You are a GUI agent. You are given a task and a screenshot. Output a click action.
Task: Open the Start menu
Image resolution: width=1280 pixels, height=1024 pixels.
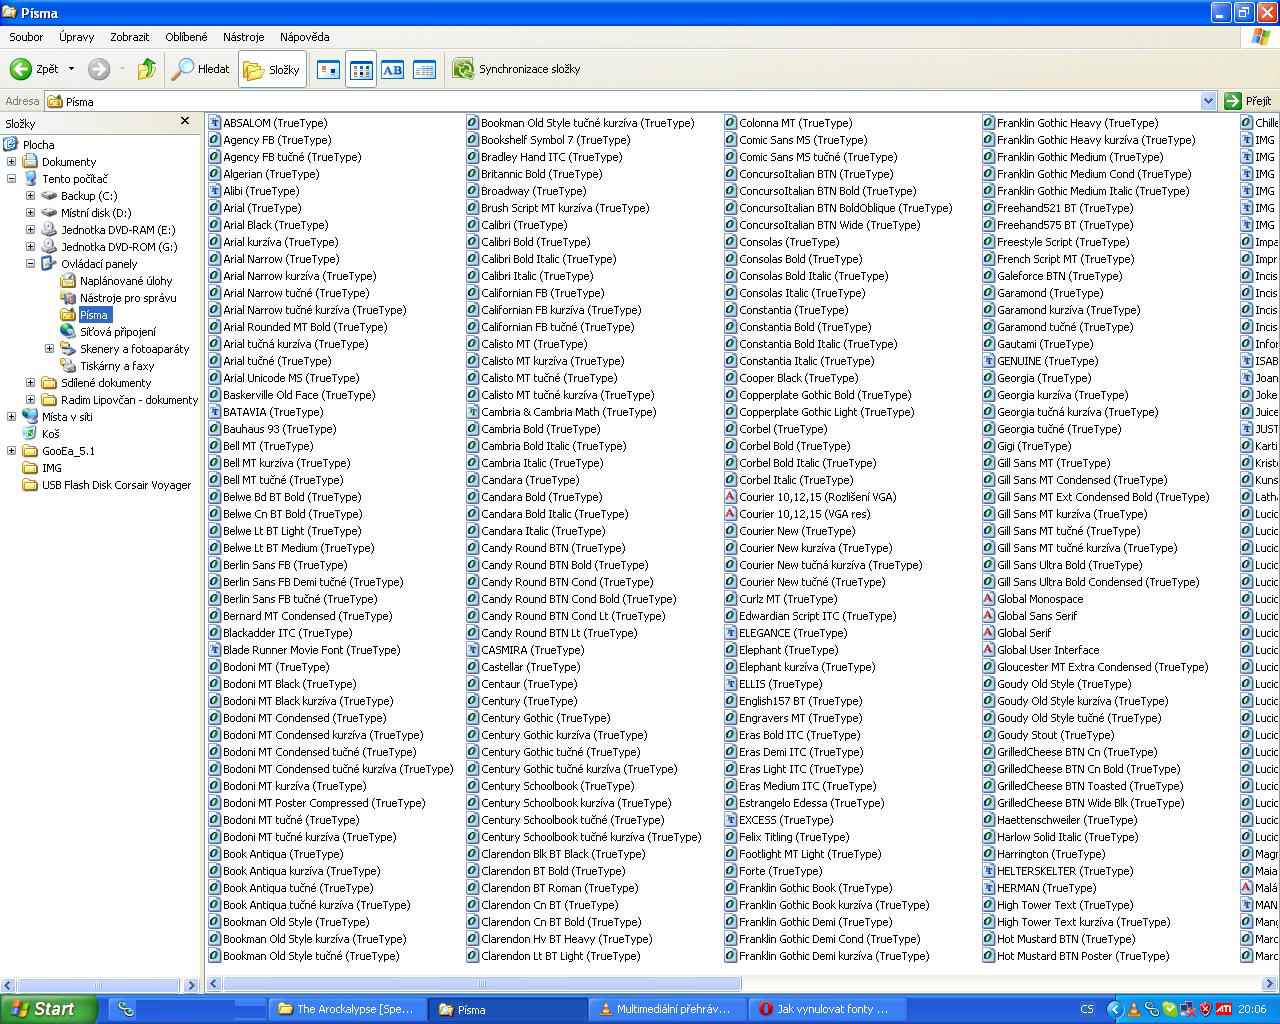(x=49, y=1009)
